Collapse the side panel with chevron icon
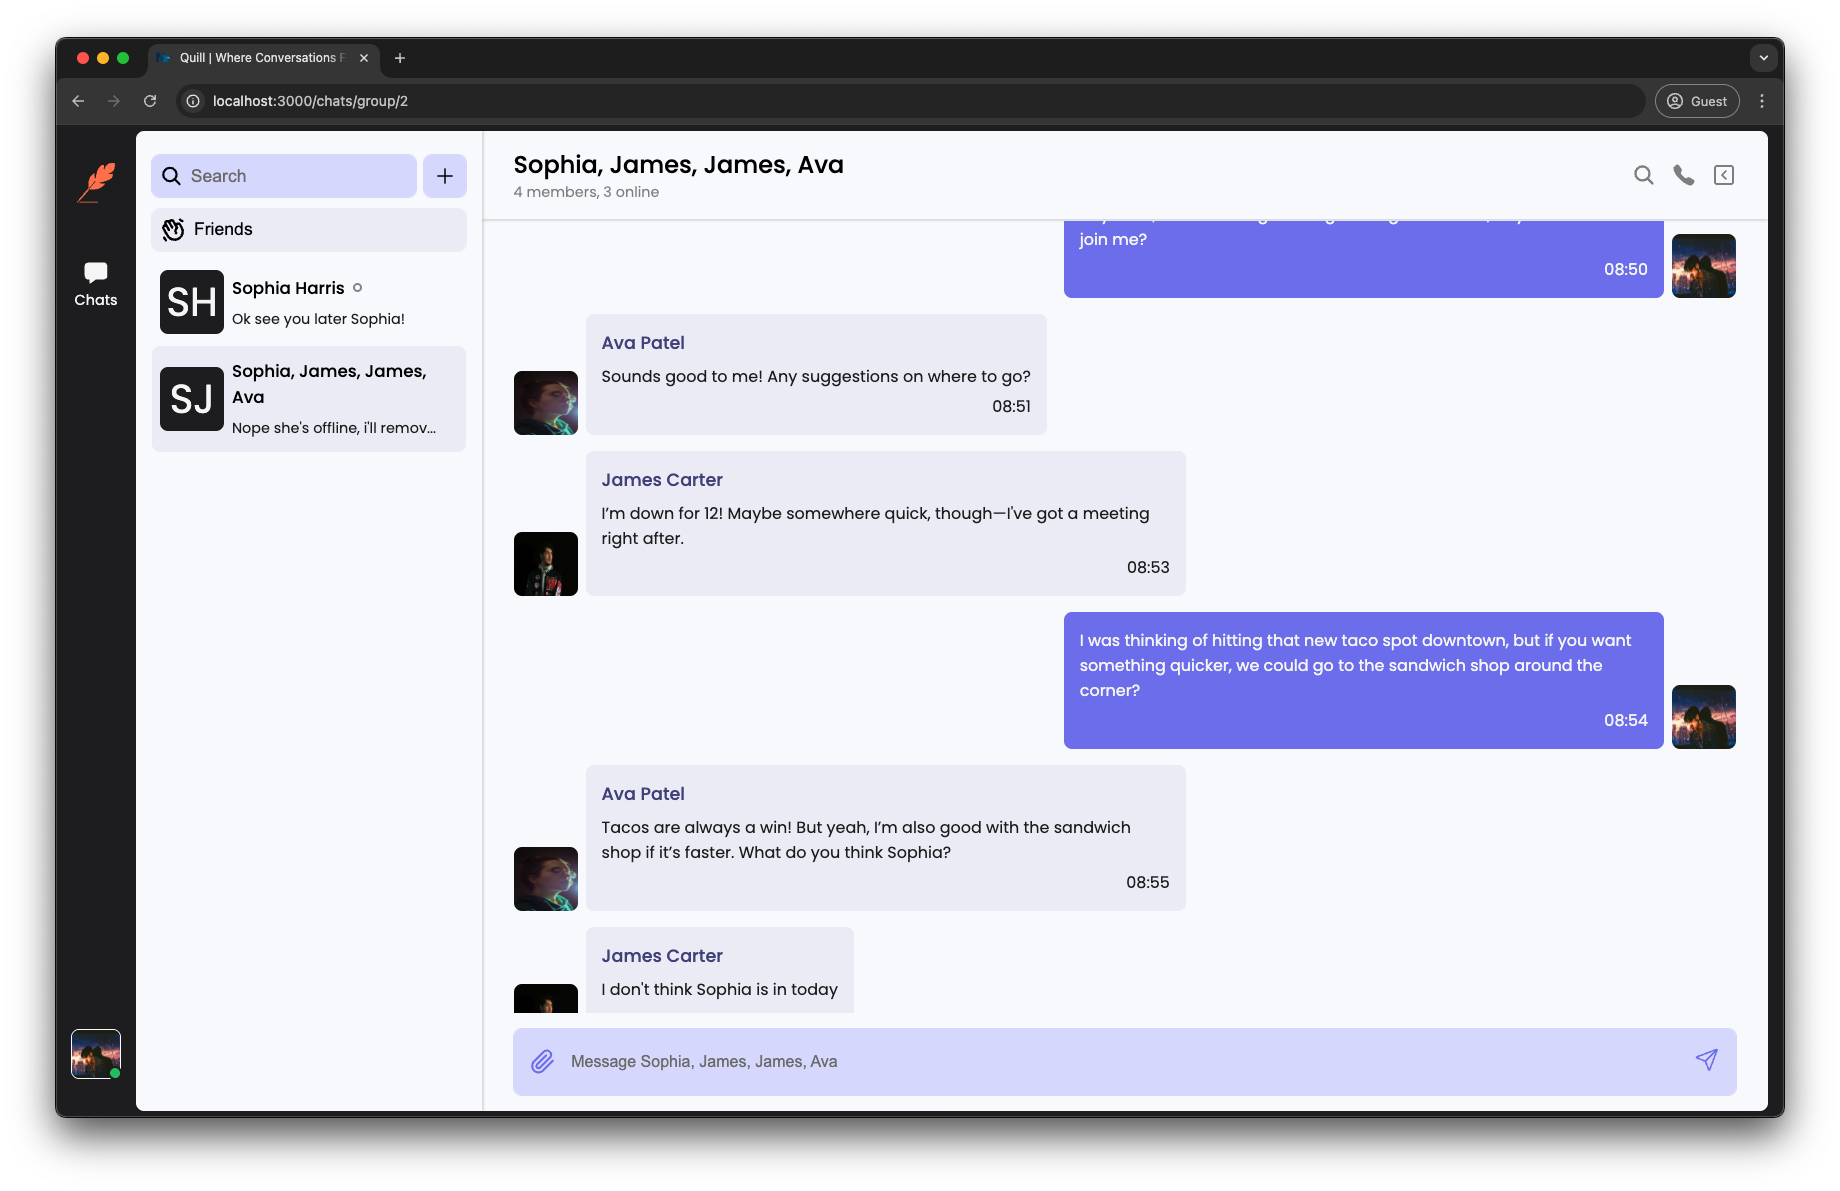 pyautogui.click(x=1724, y=176)
